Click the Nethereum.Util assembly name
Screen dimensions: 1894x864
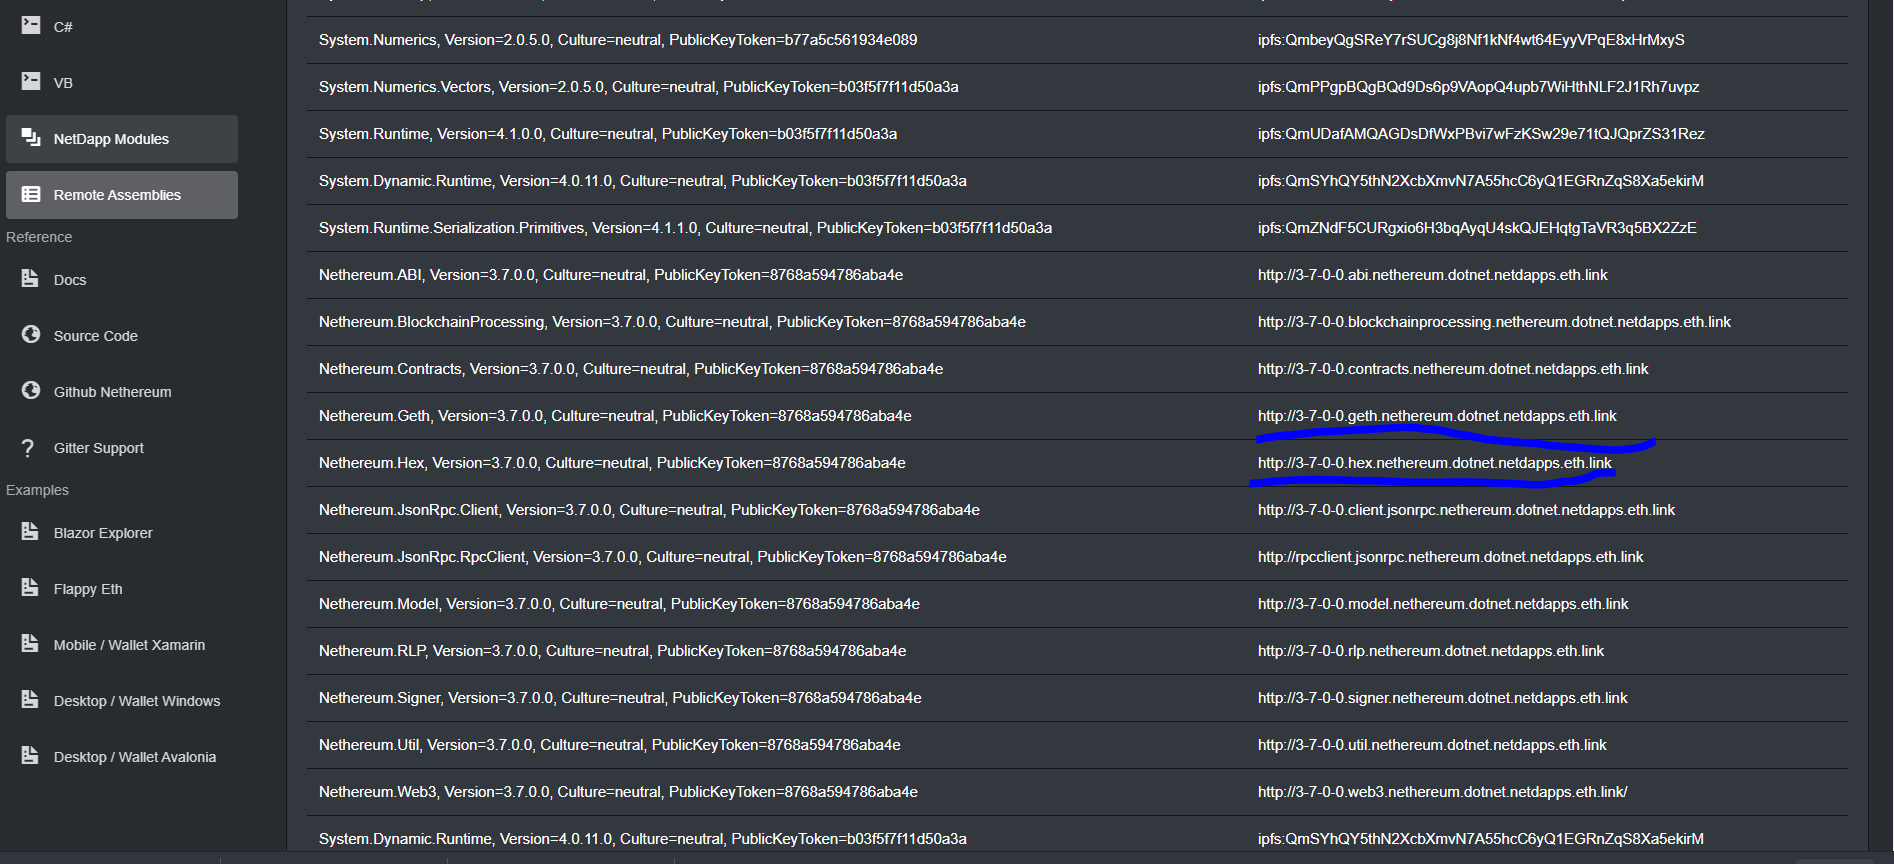610,745
